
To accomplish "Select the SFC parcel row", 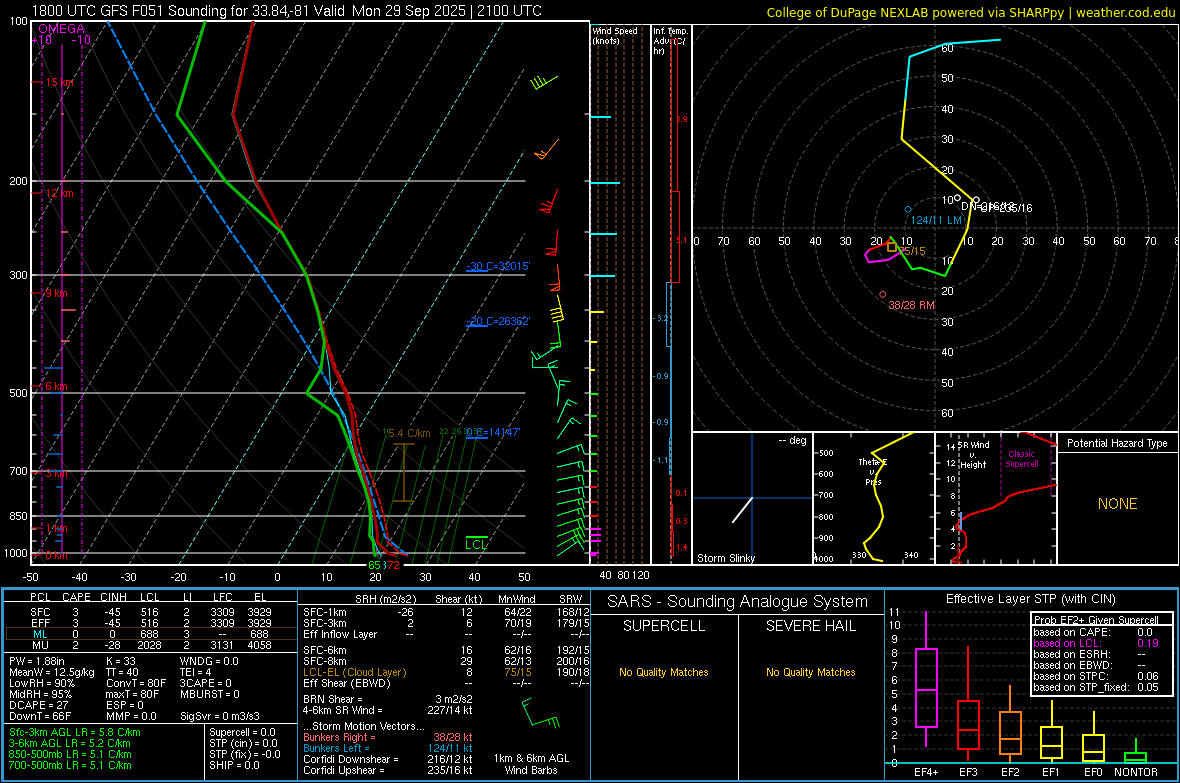I will coord(150,612).
